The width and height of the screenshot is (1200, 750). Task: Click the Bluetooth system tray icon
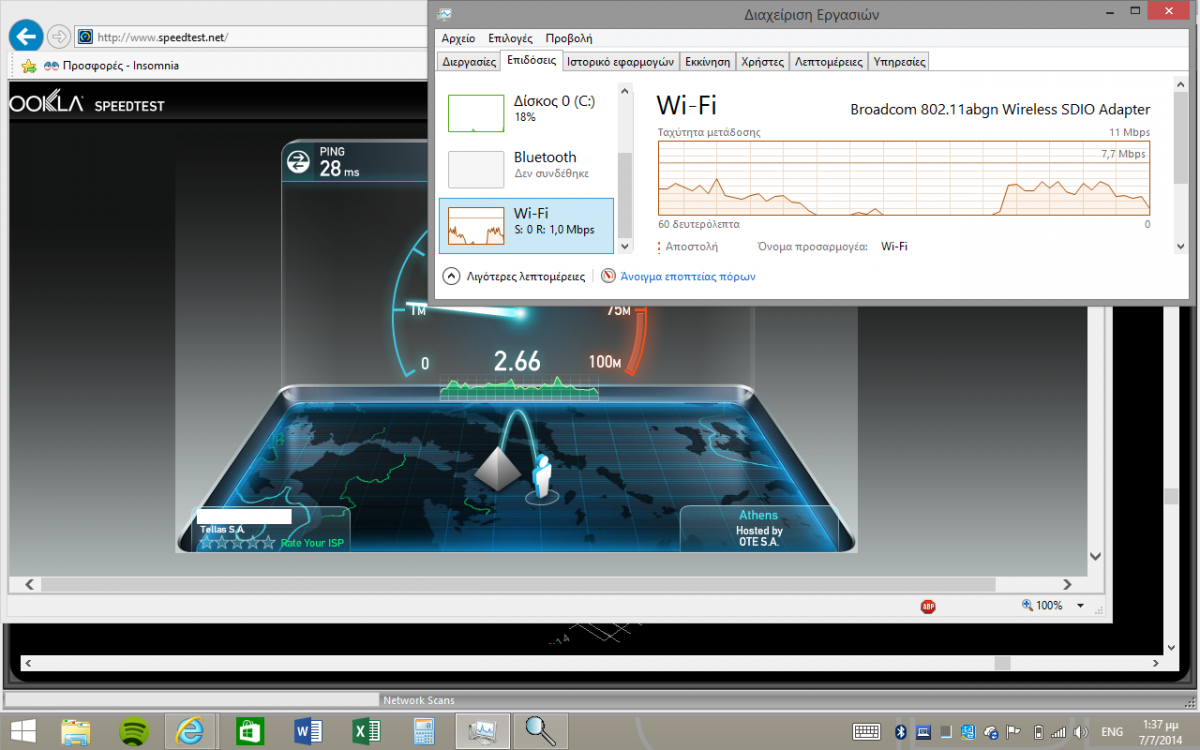pos(899,731)
